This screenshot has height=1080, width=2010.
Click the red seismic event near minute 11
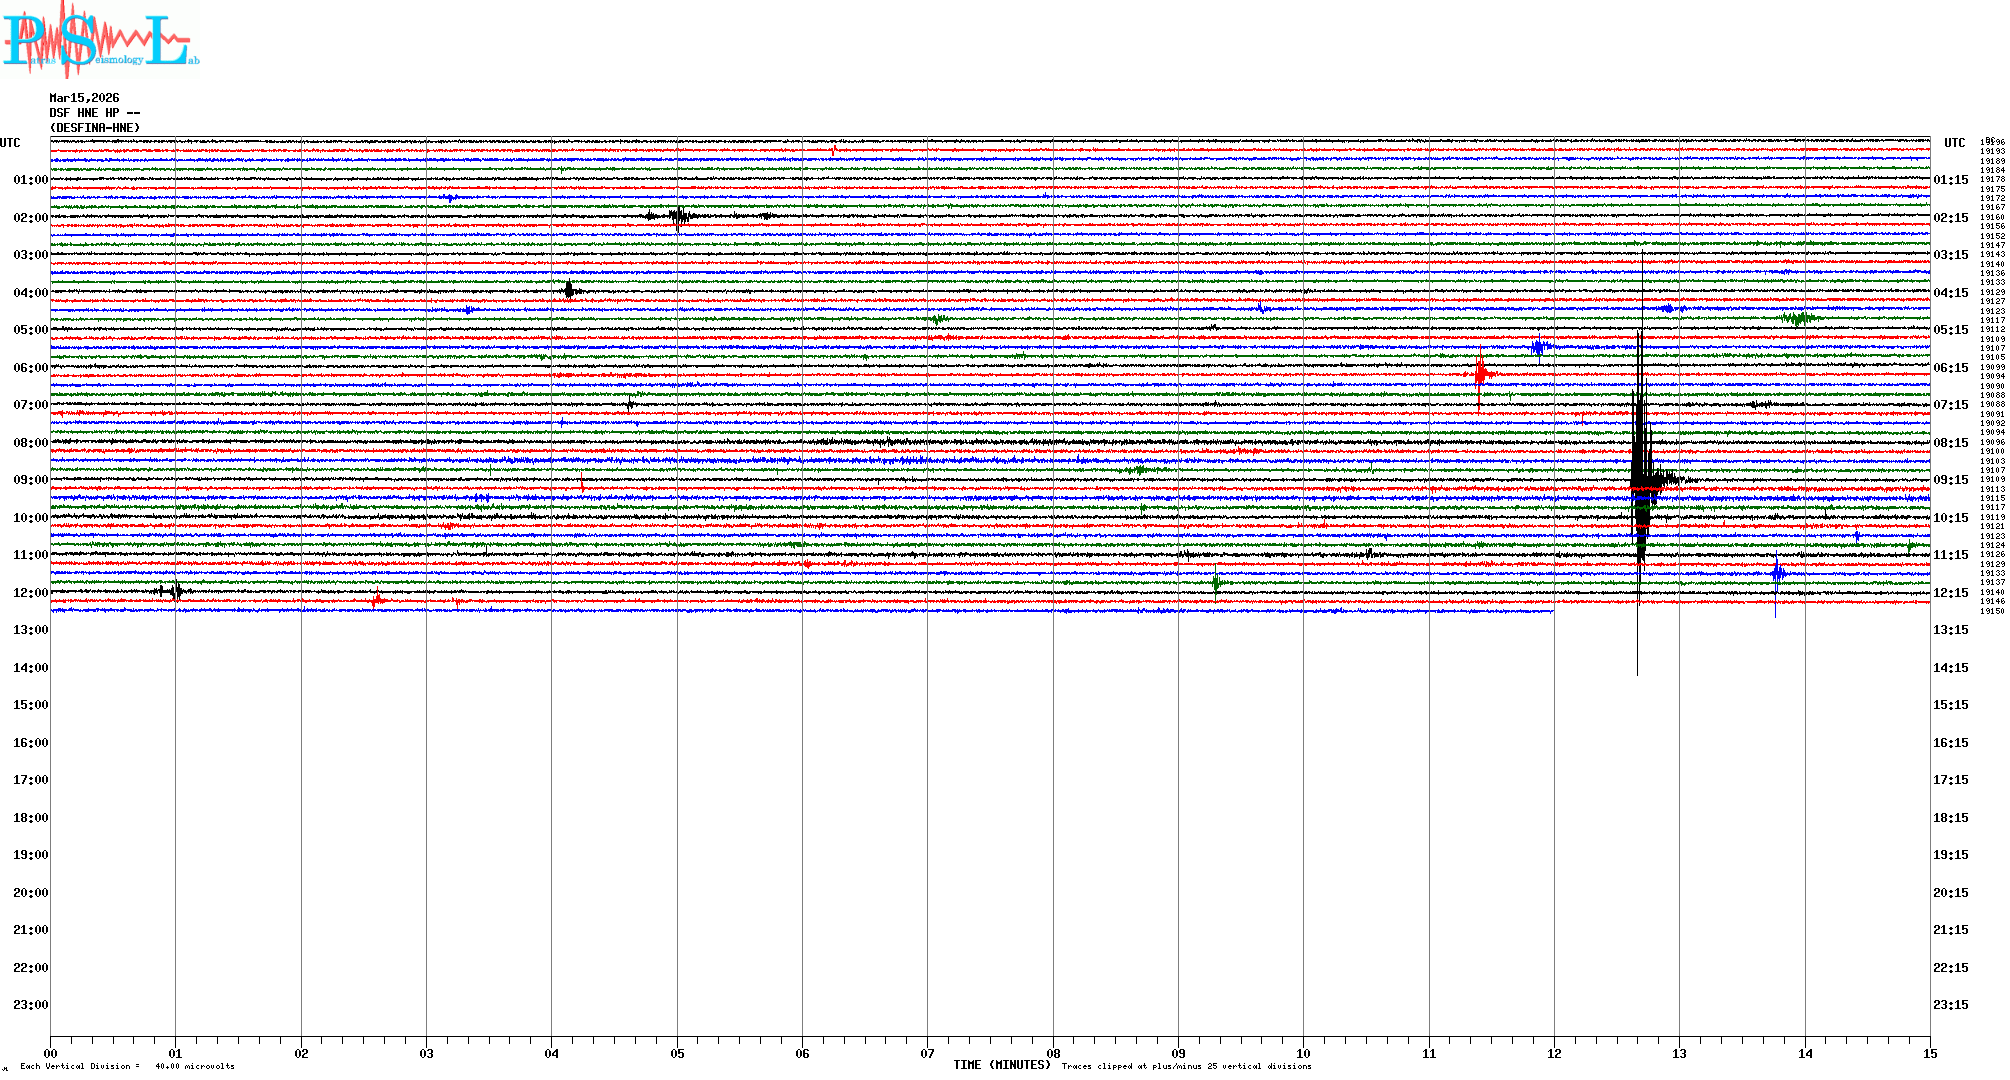[1481, 374]
